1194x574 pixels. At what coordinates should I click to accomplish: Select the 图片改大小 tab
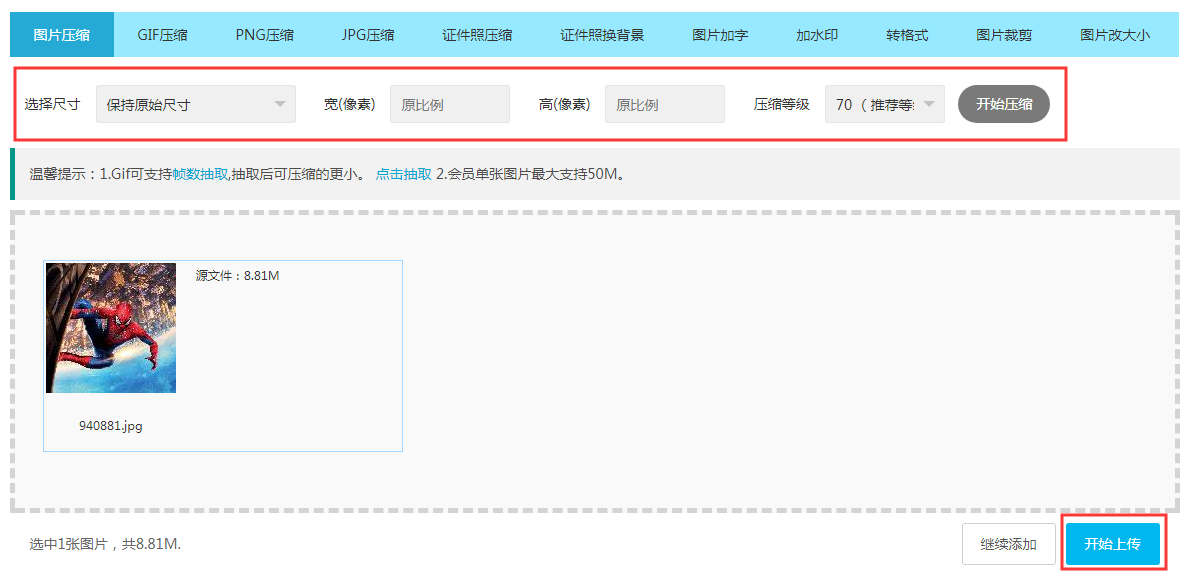[x=1115, y=35]
